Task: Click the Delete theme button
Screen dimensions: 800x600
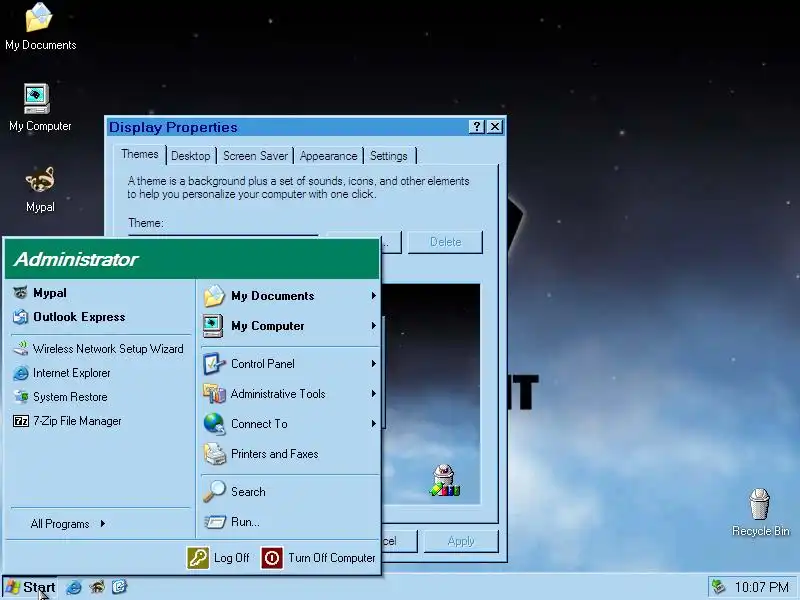Action: pyautogui.click(x=445, y=242)
